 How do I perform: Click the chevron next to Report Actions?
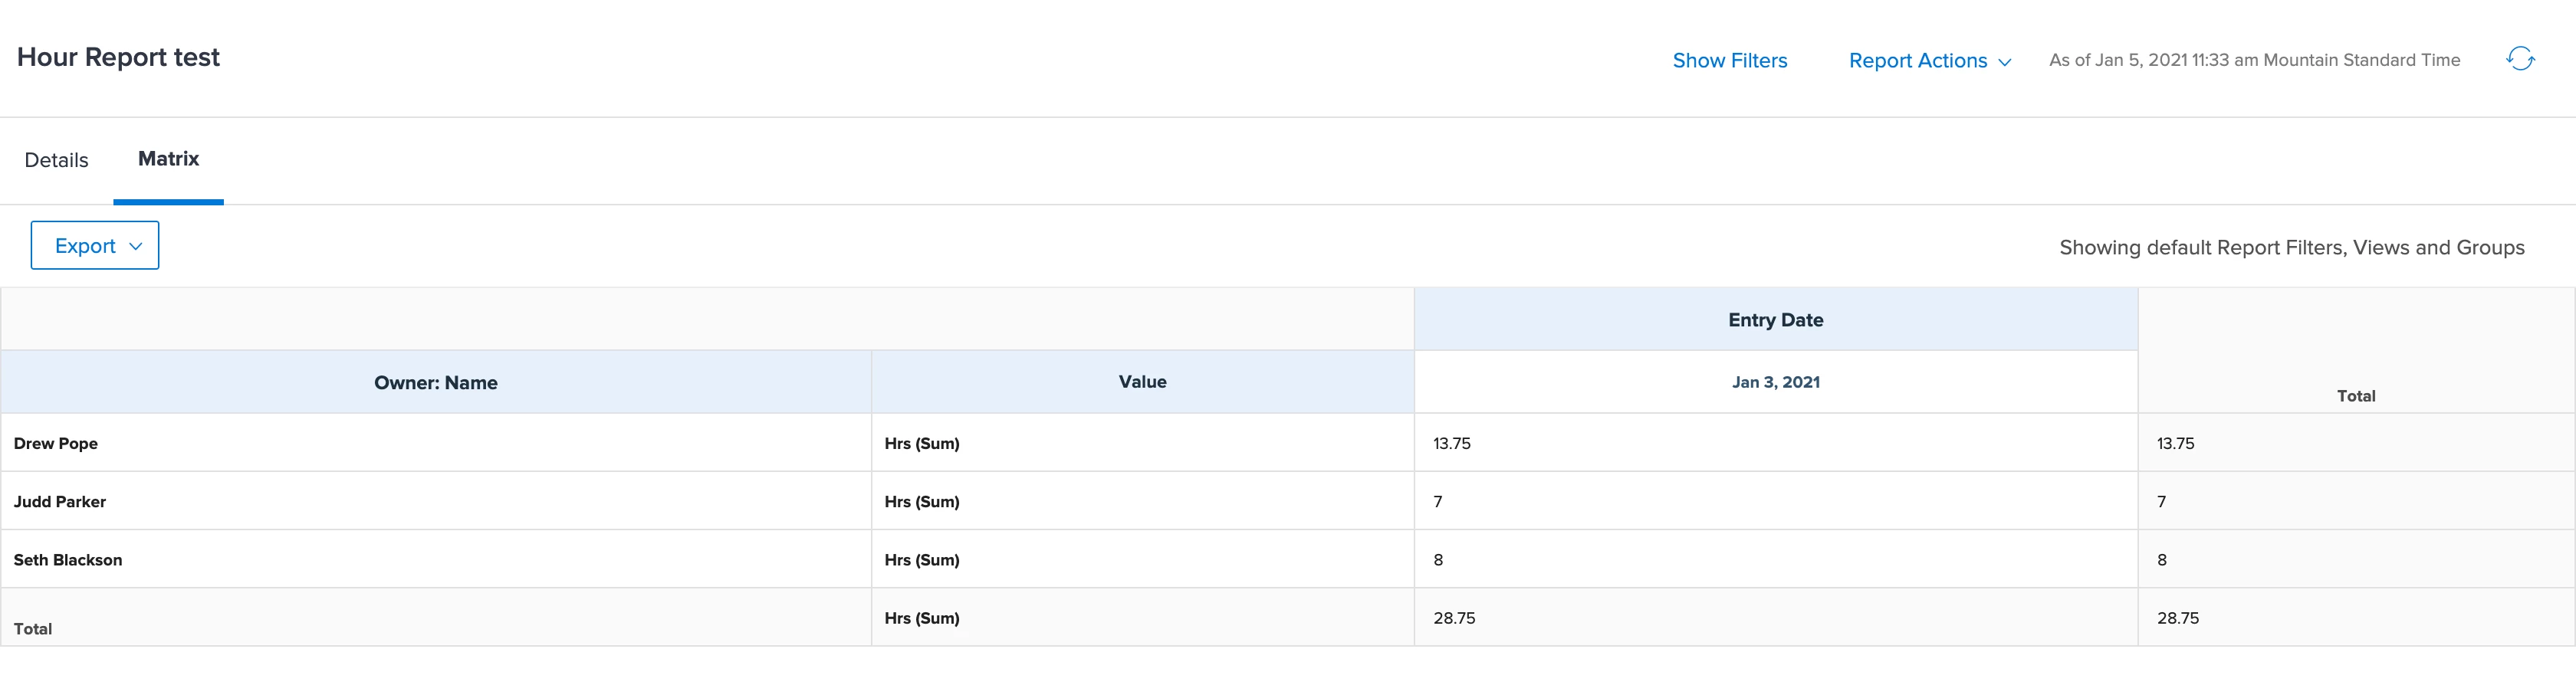[2004, 62]
